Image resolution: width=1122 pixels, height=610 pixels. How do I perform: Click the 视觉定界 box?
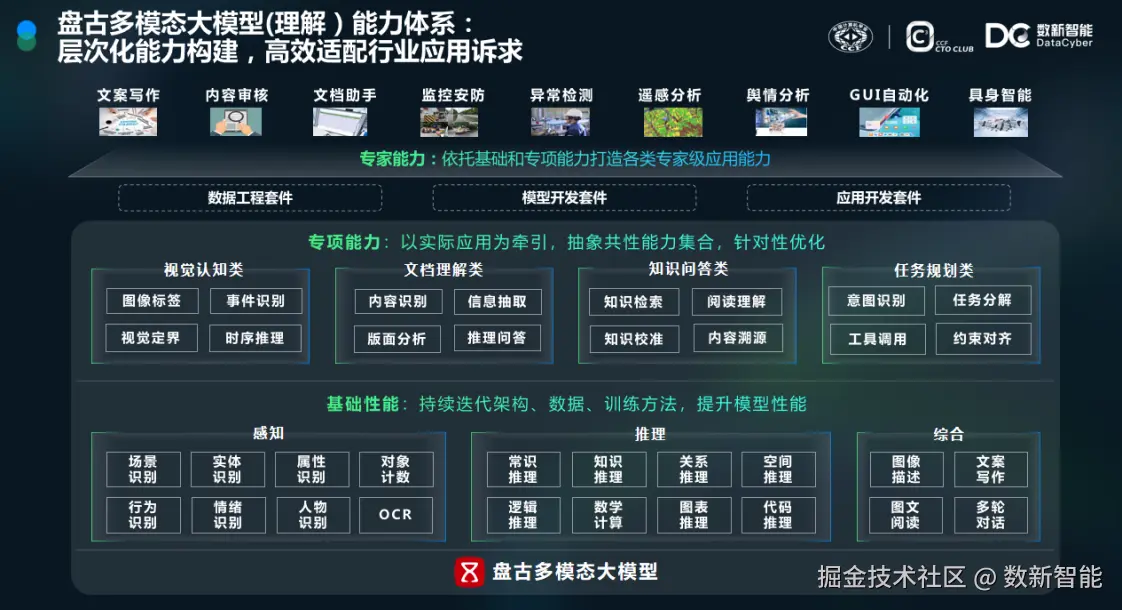coord(151,338)
